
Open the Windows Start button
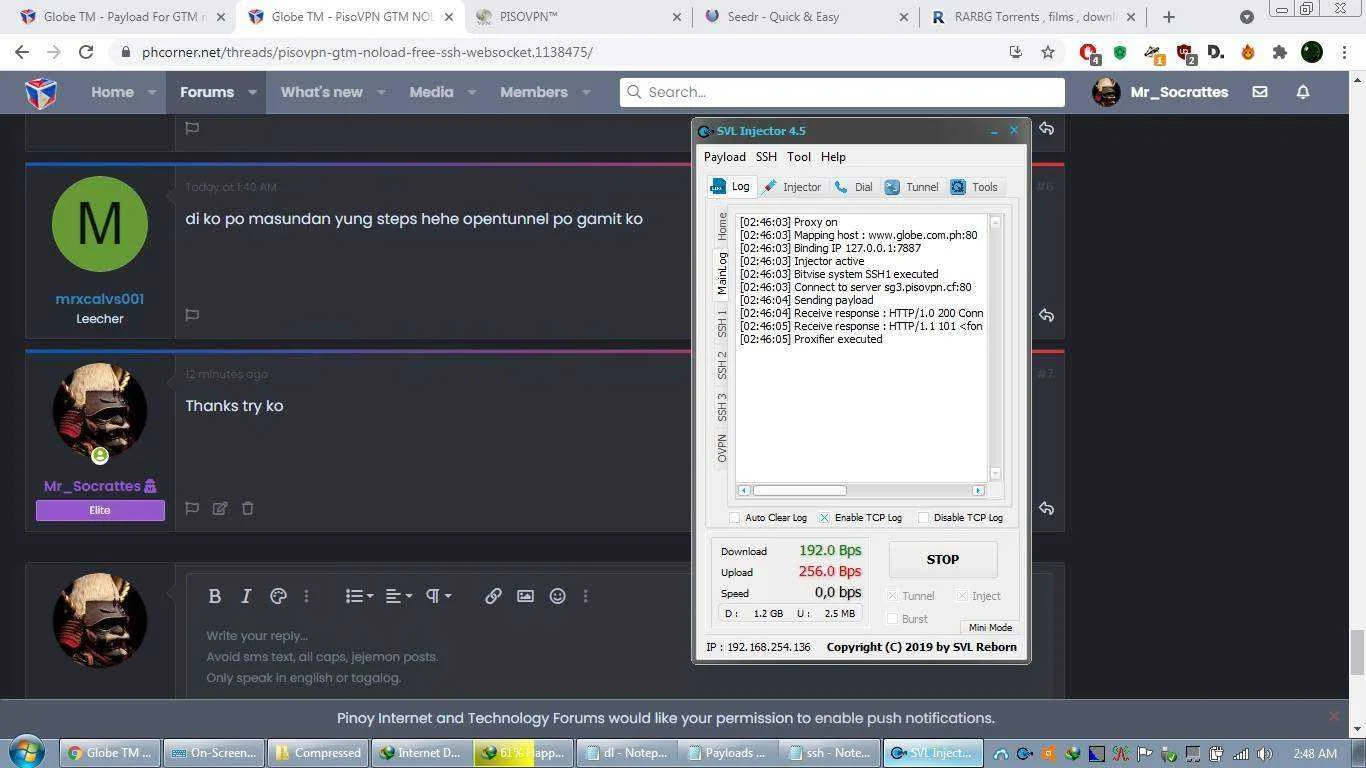pyautogui.click(x=27, y=752)
